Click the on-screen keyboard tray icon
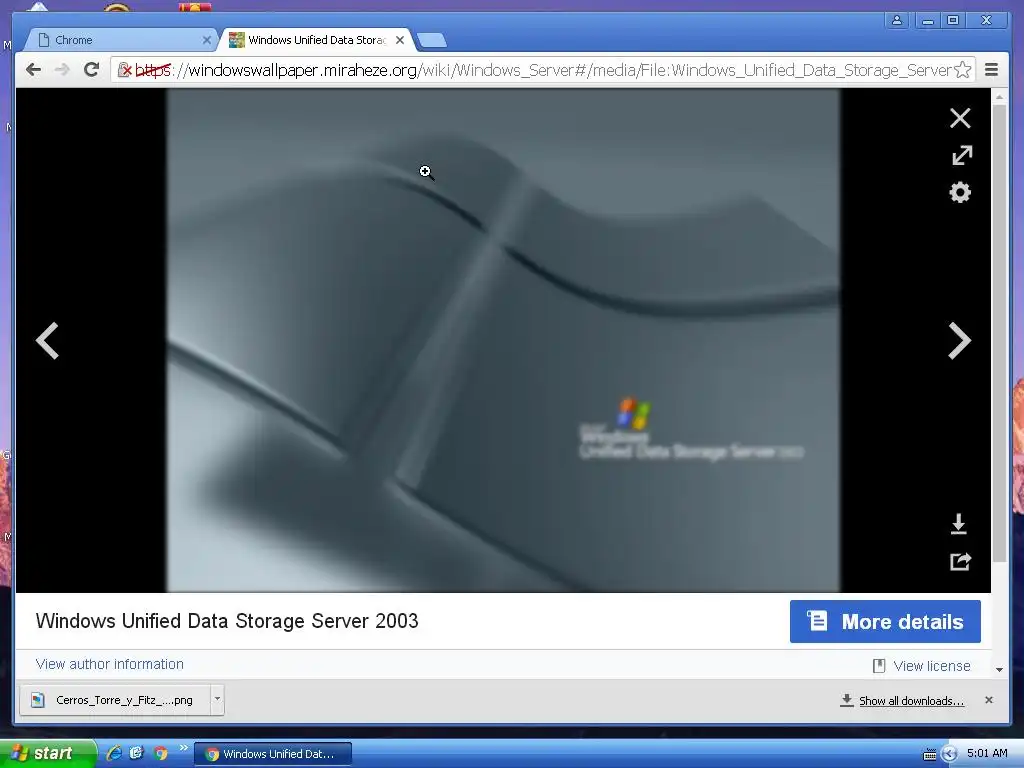 pyautogui.click(x=930, y=755)
